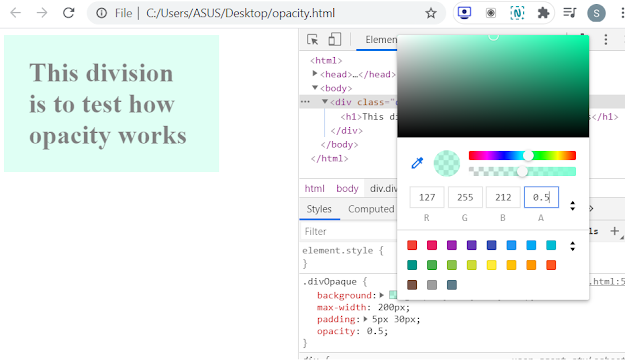Switch color format with RGBA stepper arrows

pos(572,206)
